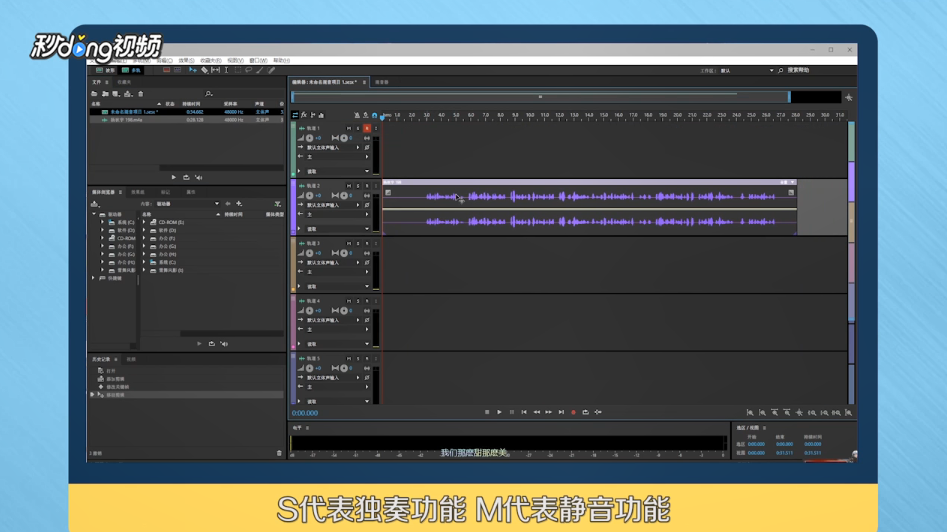Select the .sesx session file row
This screenshot has height=532, width=947.
pos(186,112)
